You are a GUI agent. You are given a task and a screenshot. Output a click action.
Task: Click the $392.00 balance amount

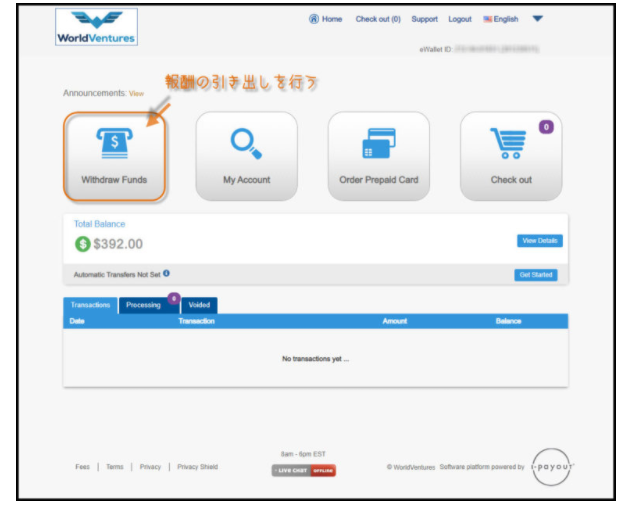pos(118,244)
